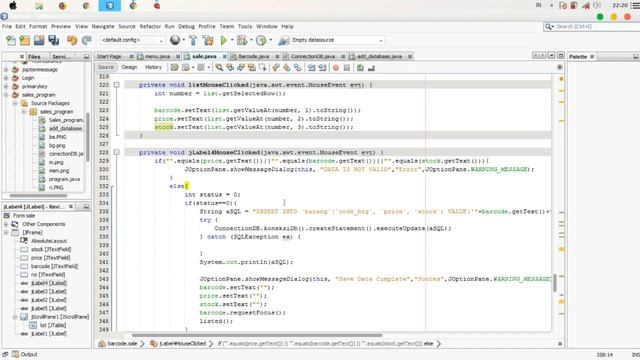Click the Apple menu icon
The height and width of the screenshot is (360, 640).
coord(13,5)
